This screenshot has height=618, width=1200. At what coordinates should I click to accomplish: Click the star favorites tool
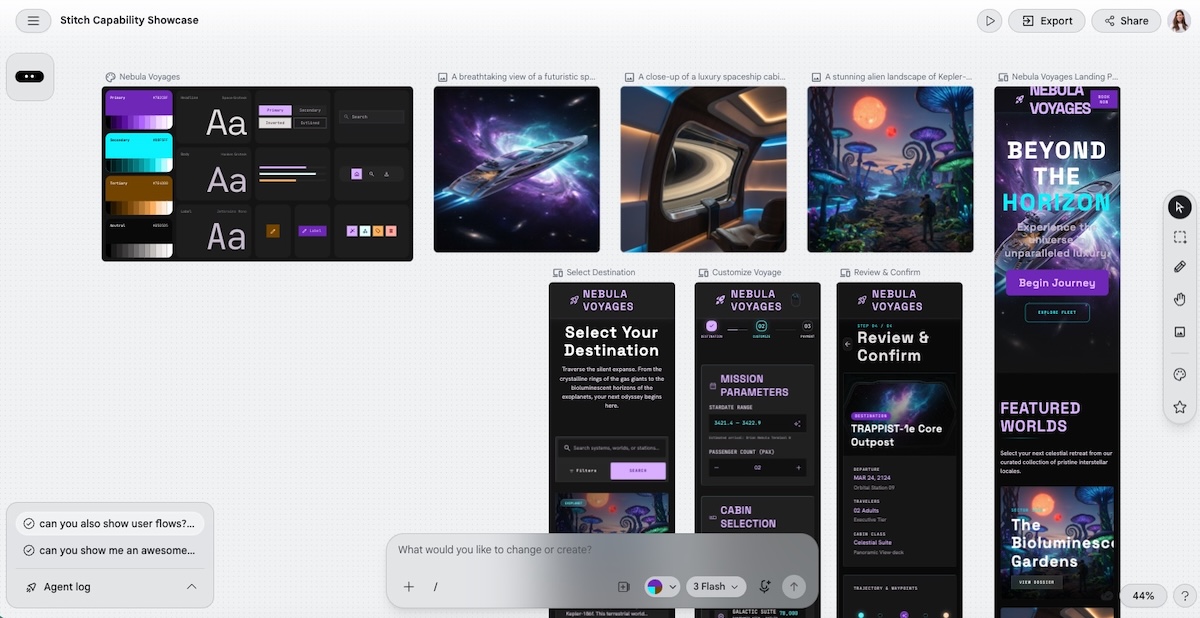[1180, 407]
